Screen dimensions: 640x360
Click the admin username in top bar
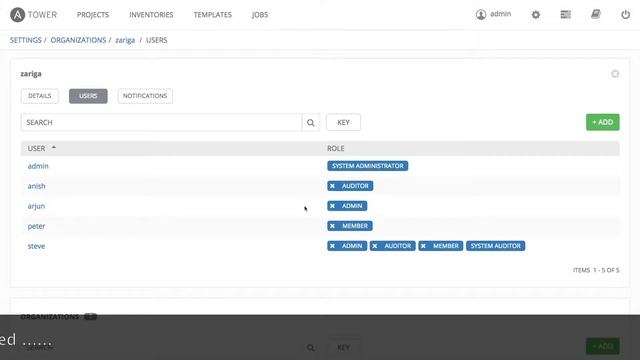500,14
